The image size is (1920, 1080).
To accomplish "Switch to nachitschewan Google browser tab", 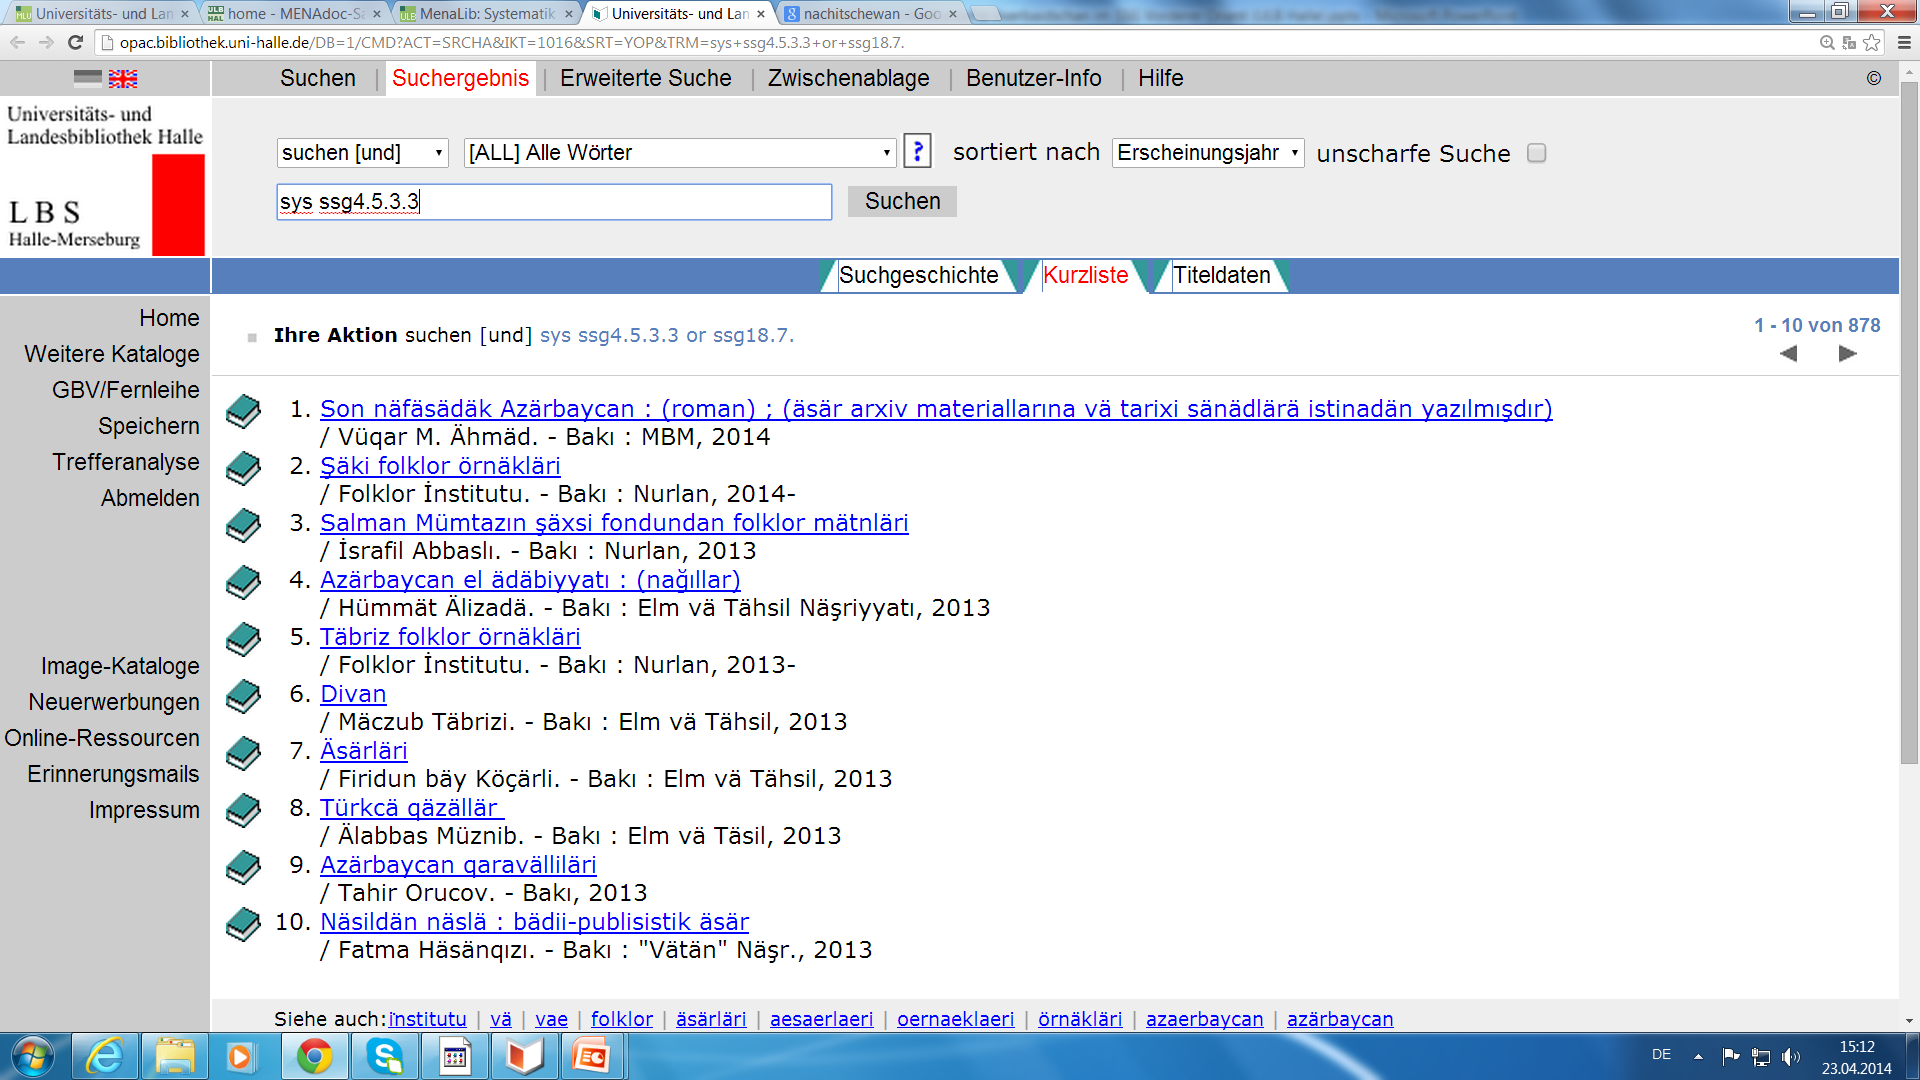I will point(871,13).
